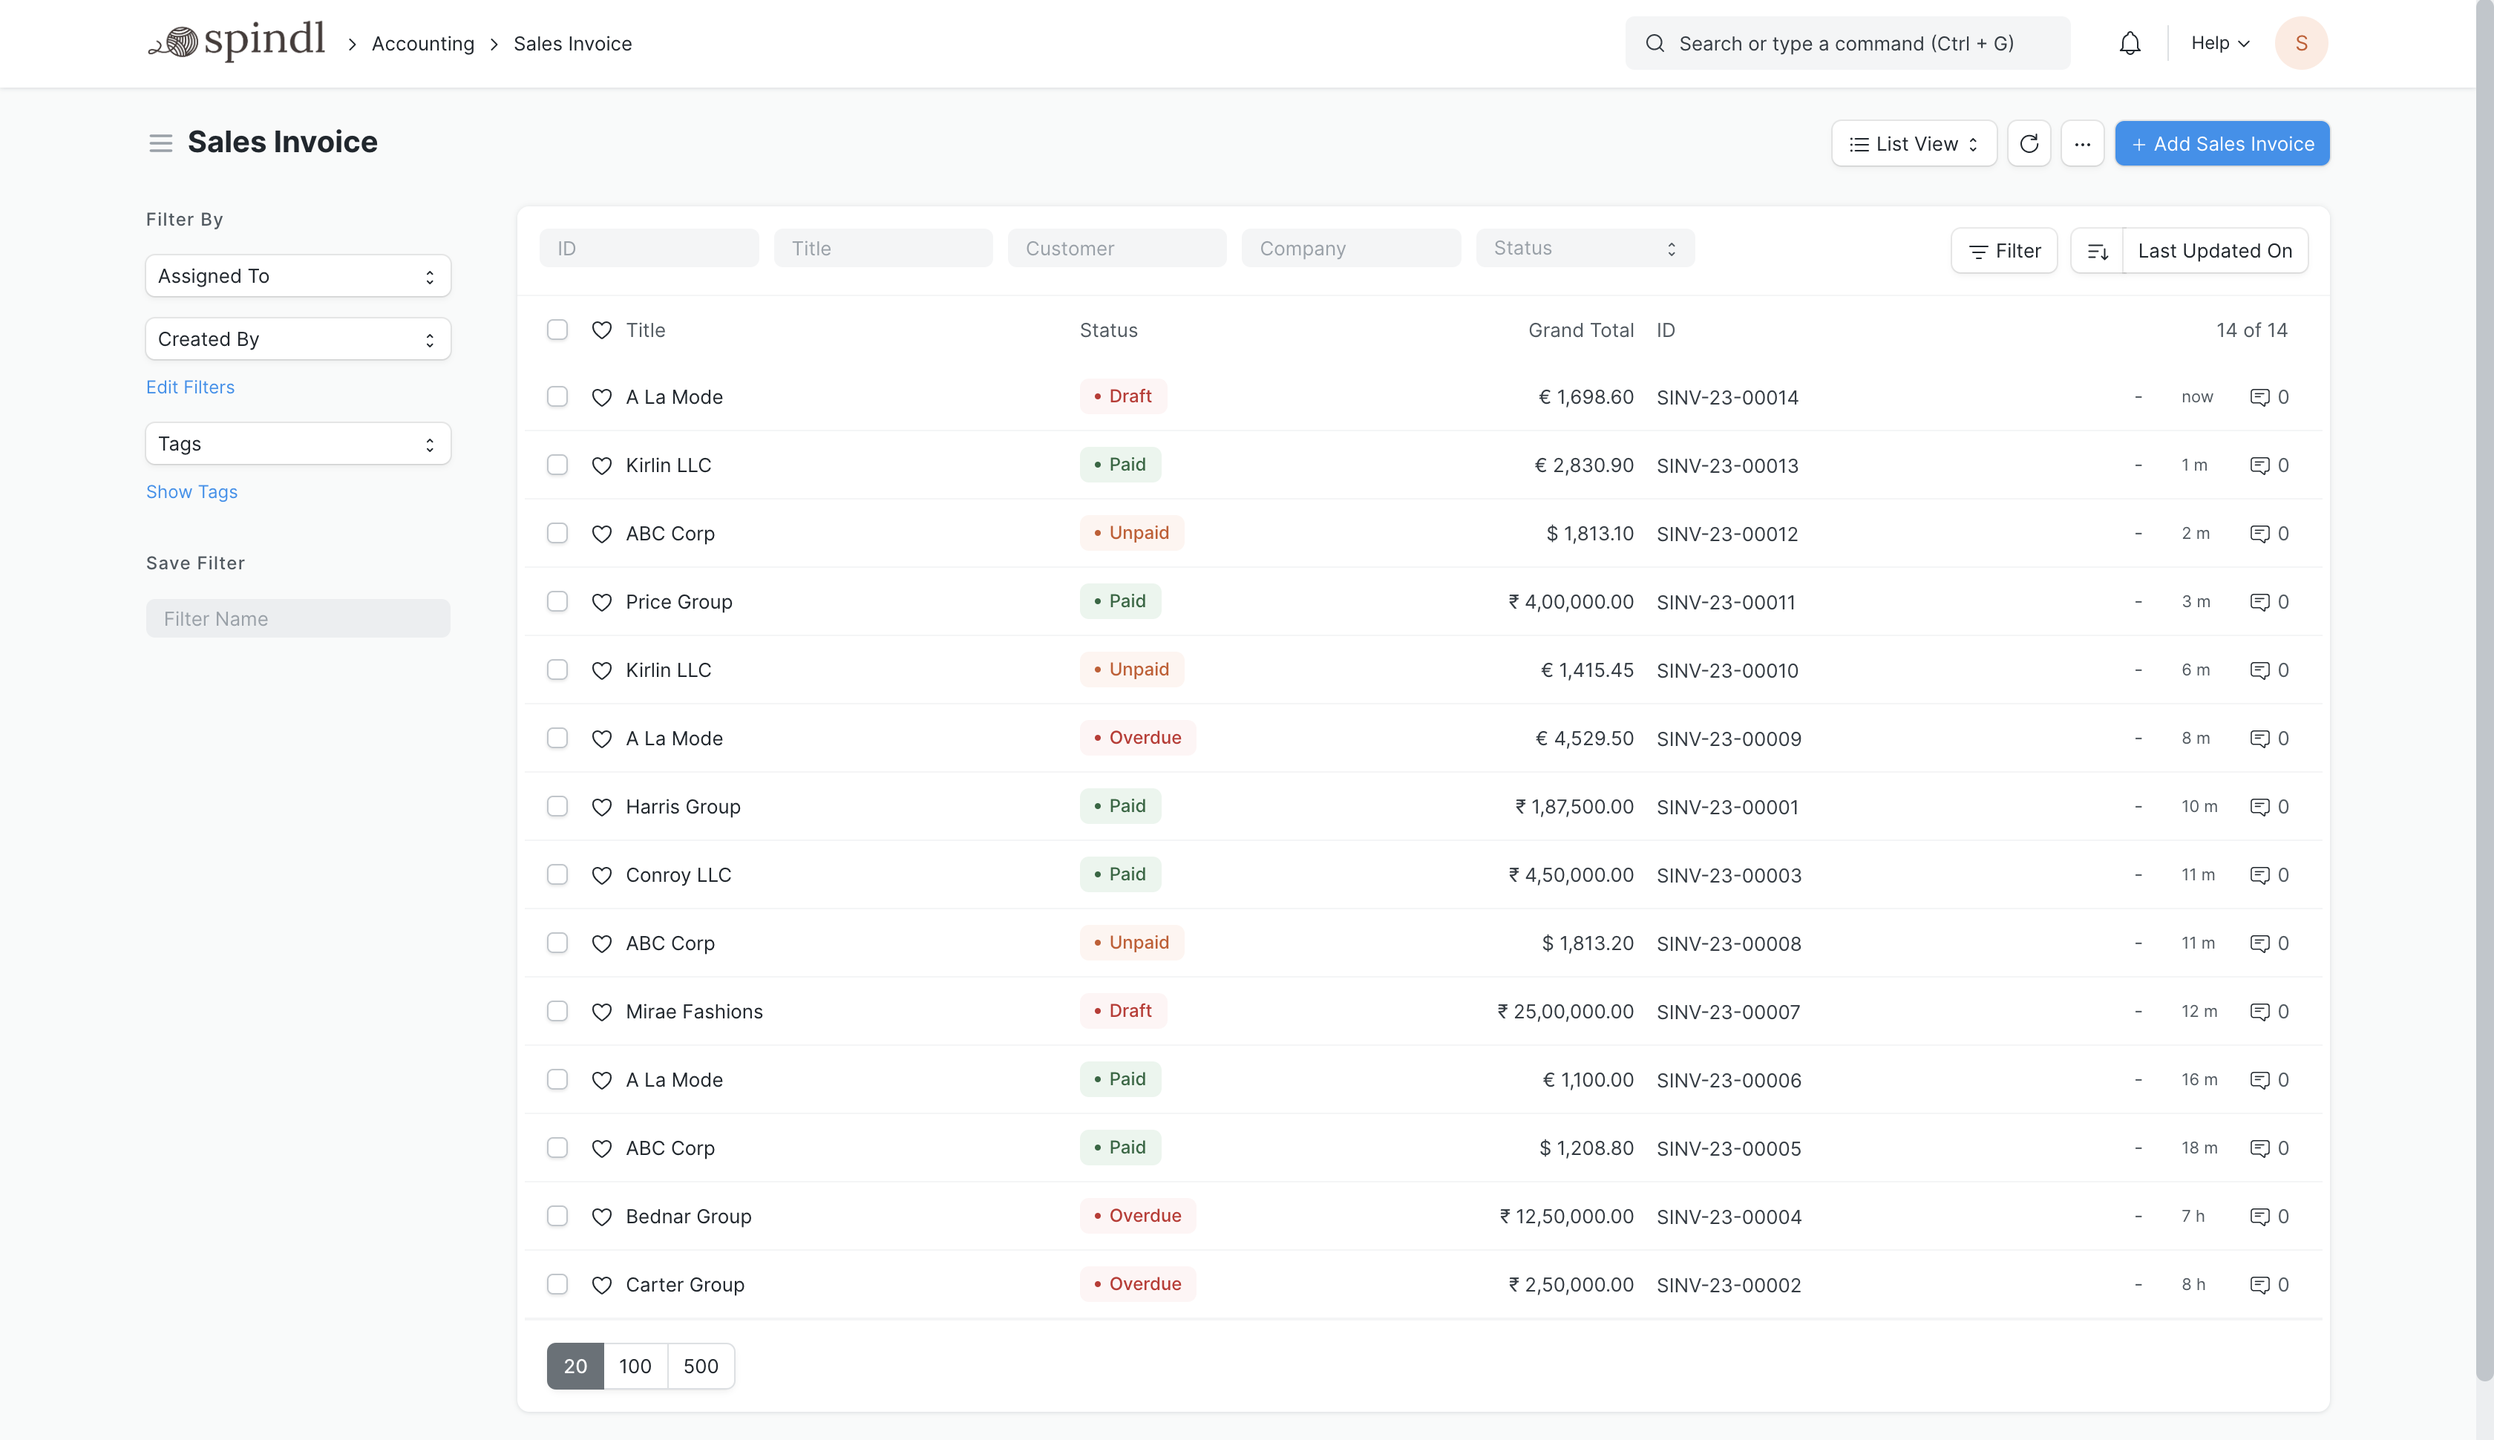Screen dimensions: 2494x1440
Task: Set page size to 100 entries
Action: click(636, 1365)
